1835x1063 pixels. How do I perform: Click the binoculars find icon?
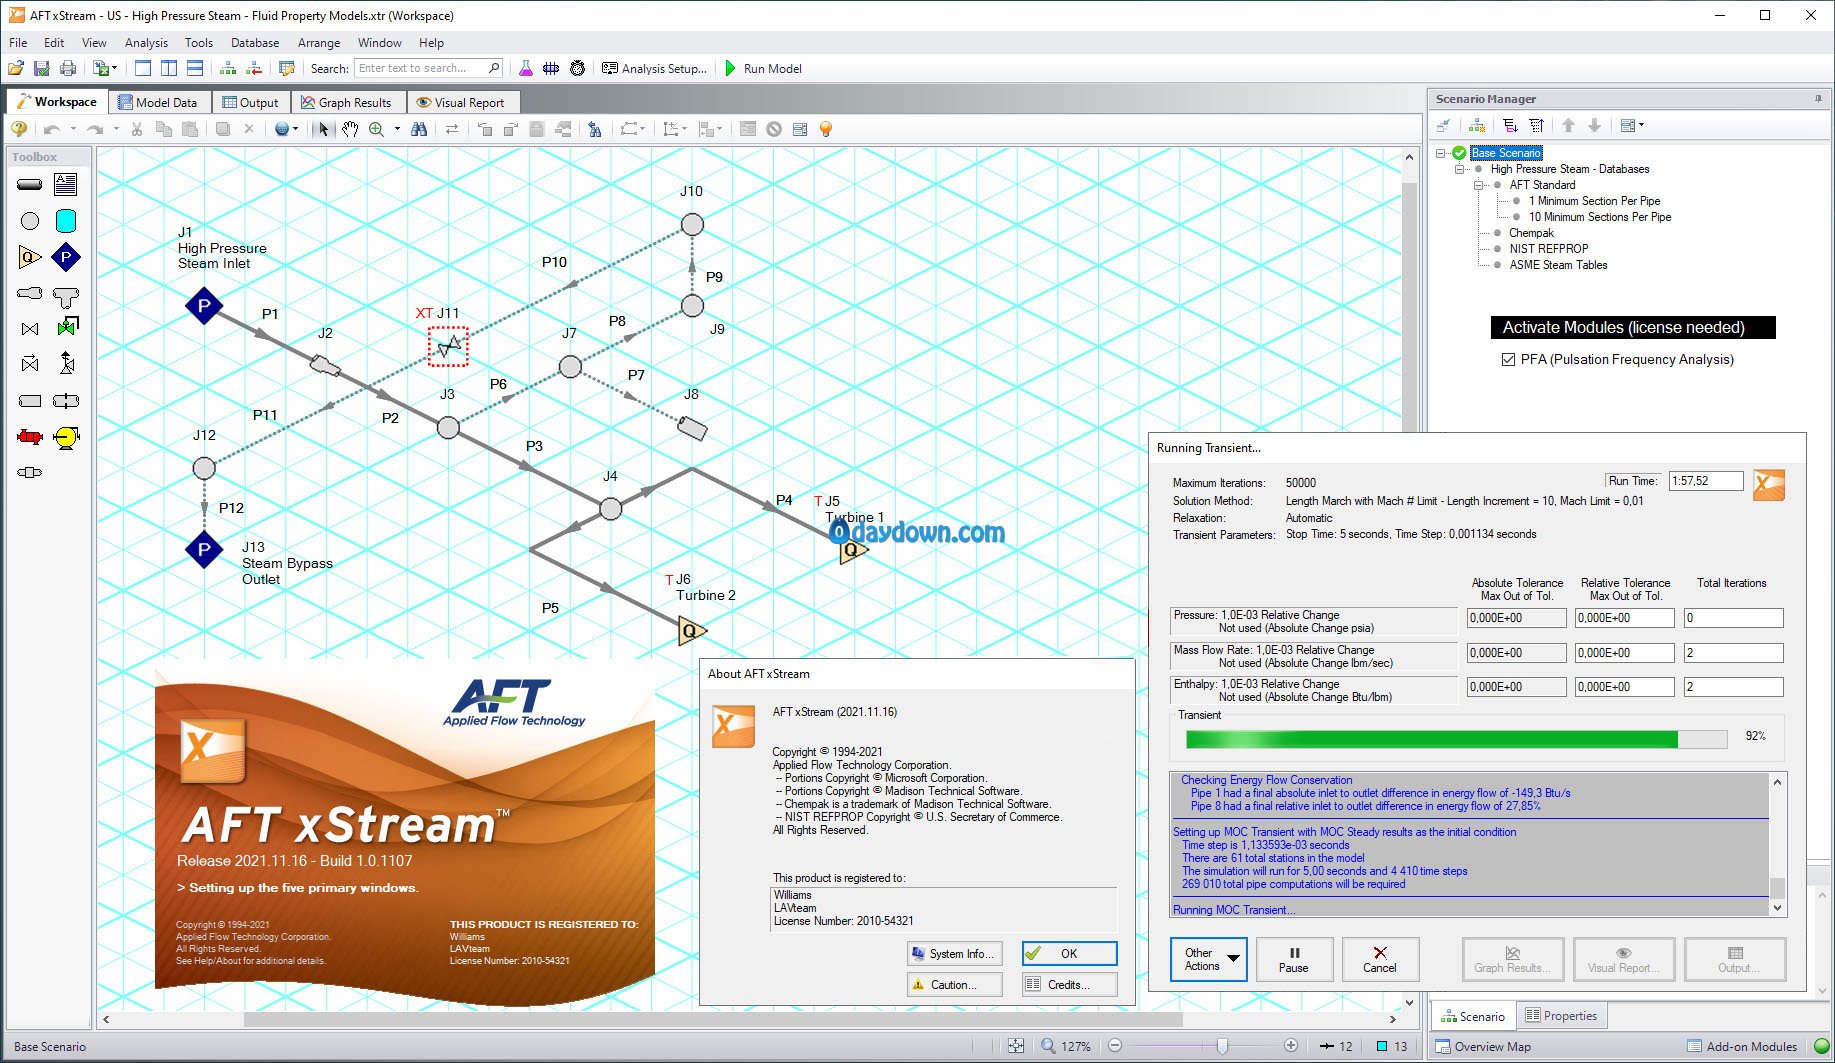pos(419,129)
